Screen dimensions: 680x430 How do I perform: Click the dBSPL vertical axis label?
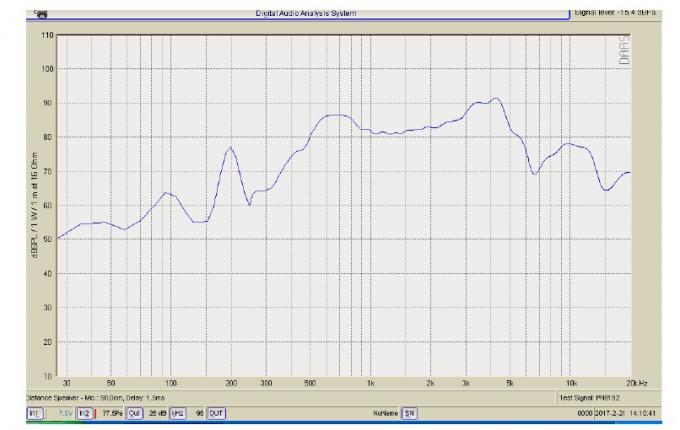click(x=35, y=211)
